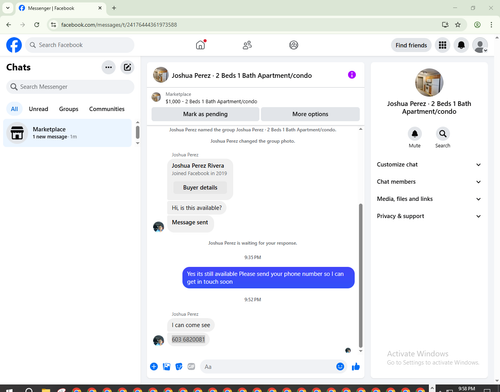Open Chrome three-dot menu

[x=491, y=25]
